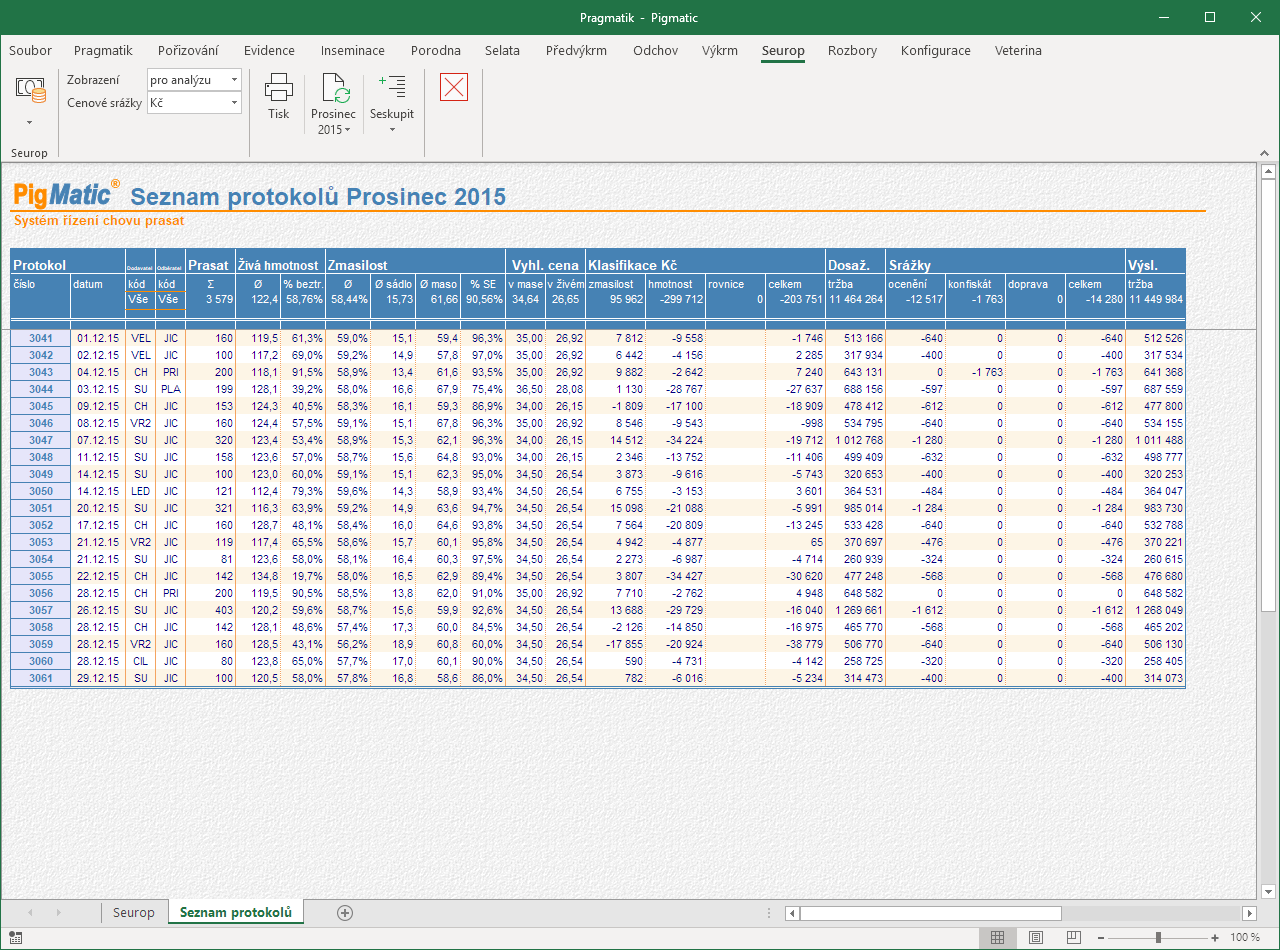Click the horizontal scrollbar right arrow
The height and width of the screenshot is (950, 1280).
(x=1249, y=913)
